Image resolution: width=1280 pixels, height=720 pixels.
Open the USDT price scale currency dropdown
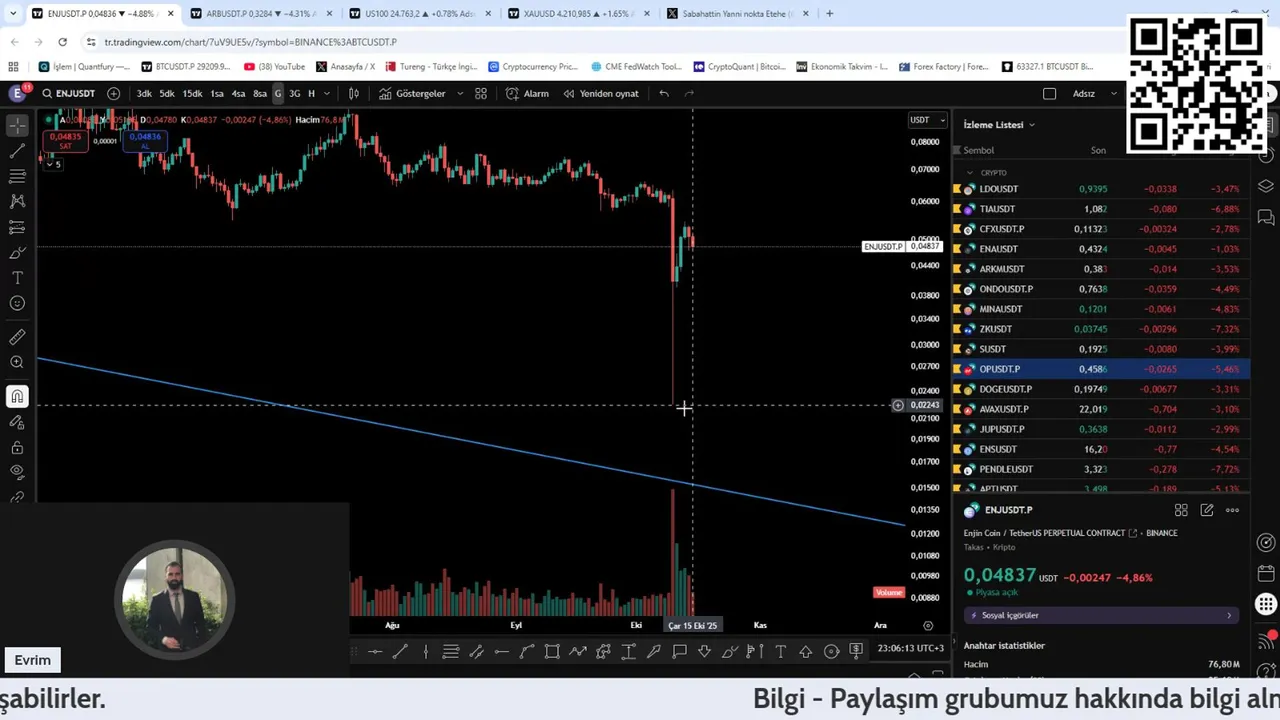coord(927,120)
